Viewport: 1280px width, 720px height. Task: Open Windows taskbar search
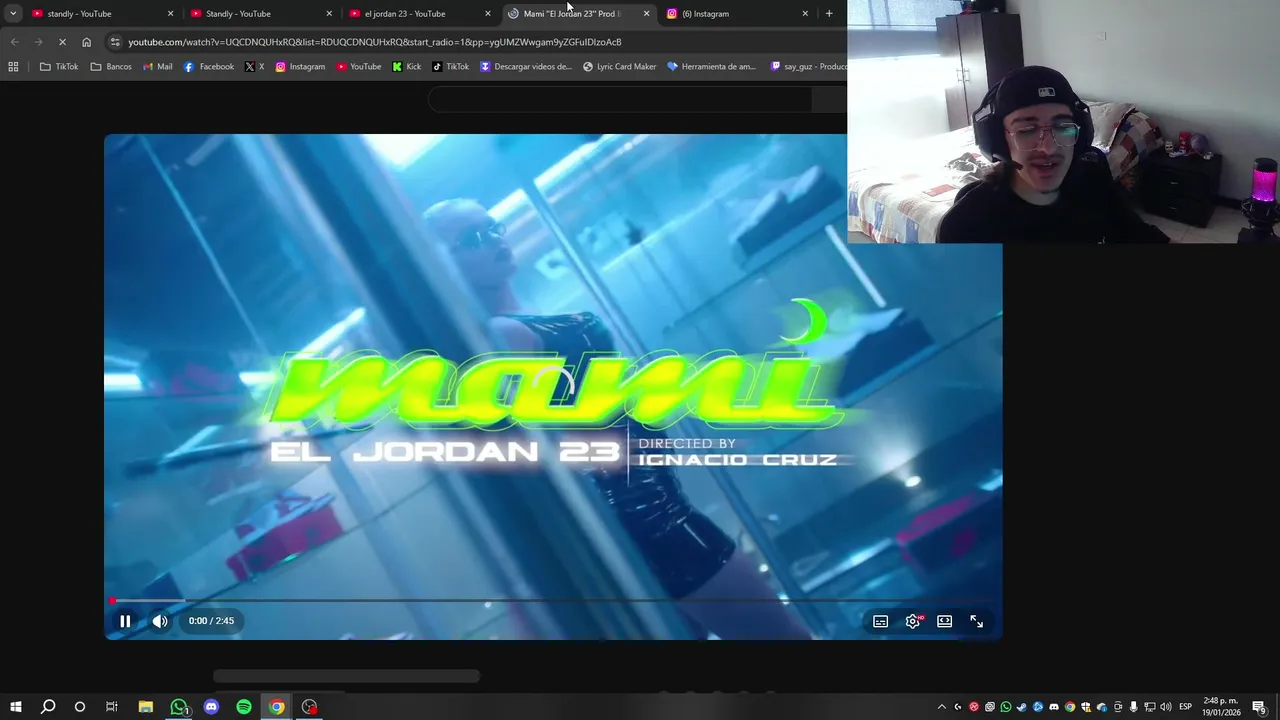coord(48,707)
